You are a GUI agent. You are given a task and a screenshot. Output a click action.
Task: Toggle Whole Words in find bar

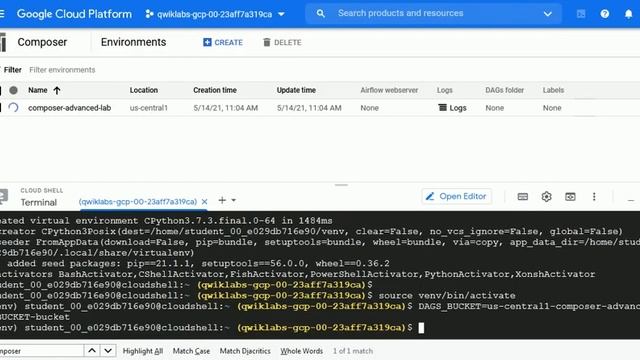301,351
